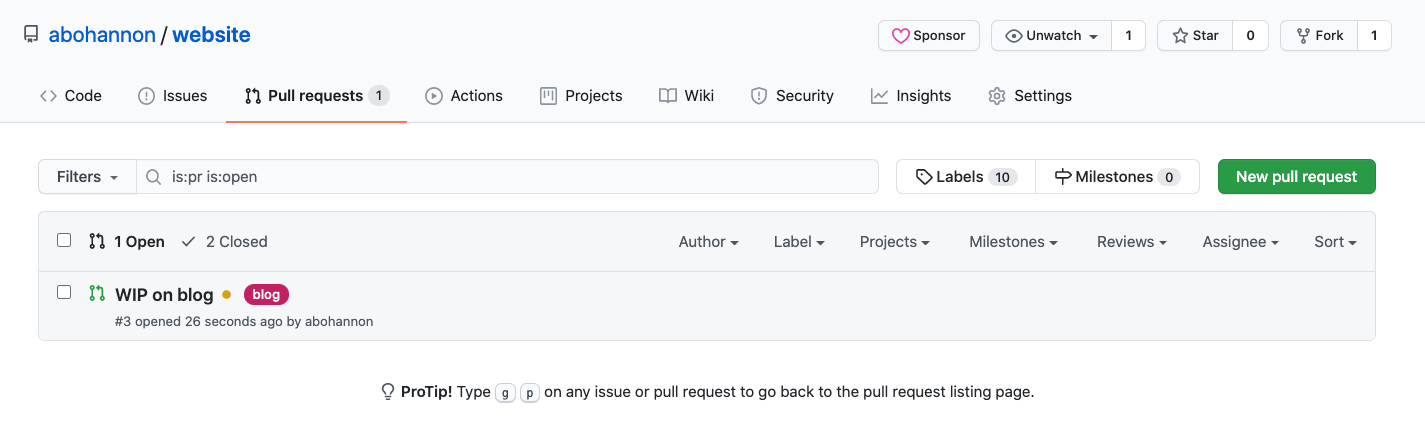Image resolution: width=1425 pixels, height=432 pixels.
Task: Fork the website repository
Action: (1319, 35)
